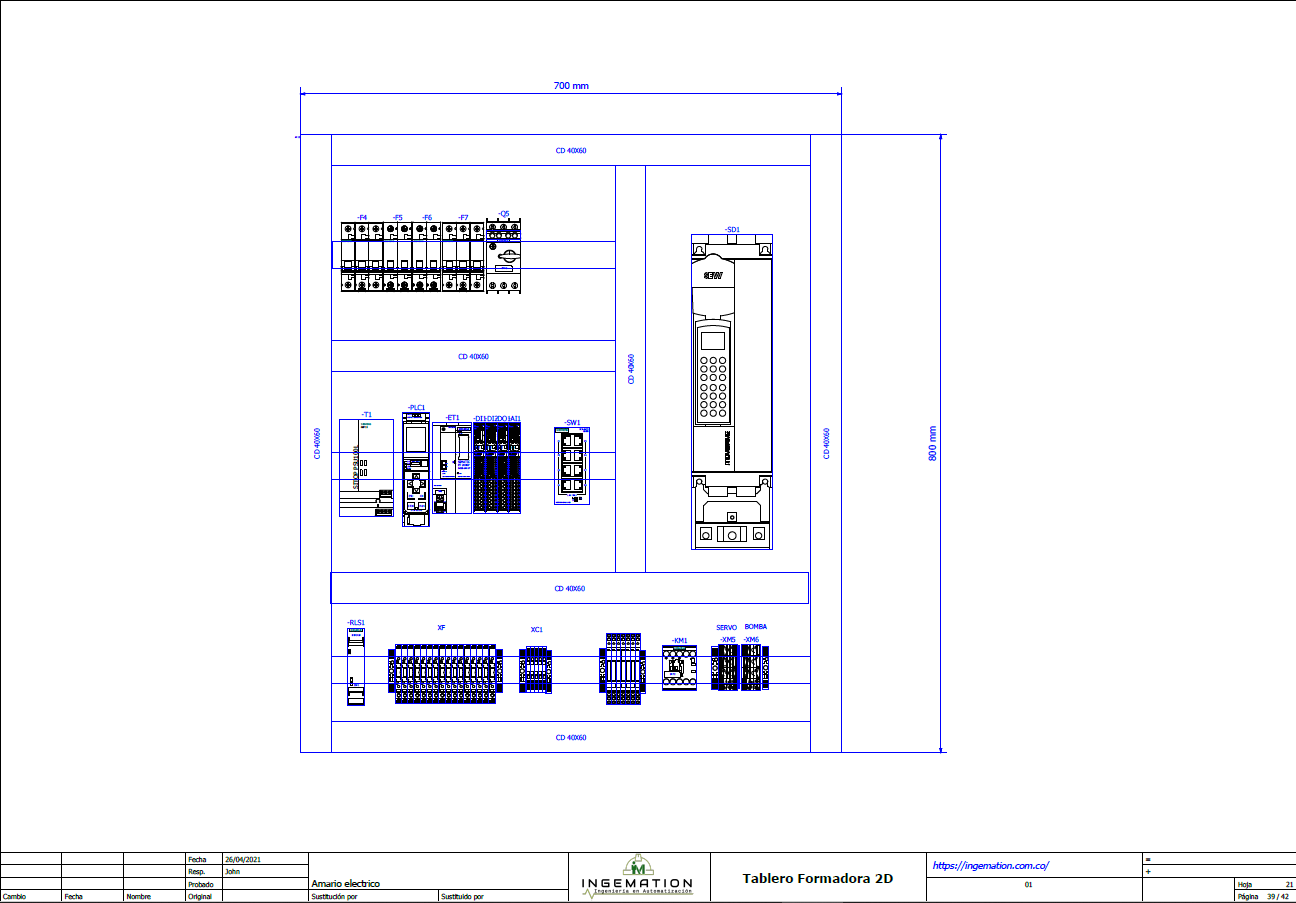The height and width of the screenshot is (903, 1296).
Task: Select the Tablero Formadora 2D title
Action: (x=818, y=879)
